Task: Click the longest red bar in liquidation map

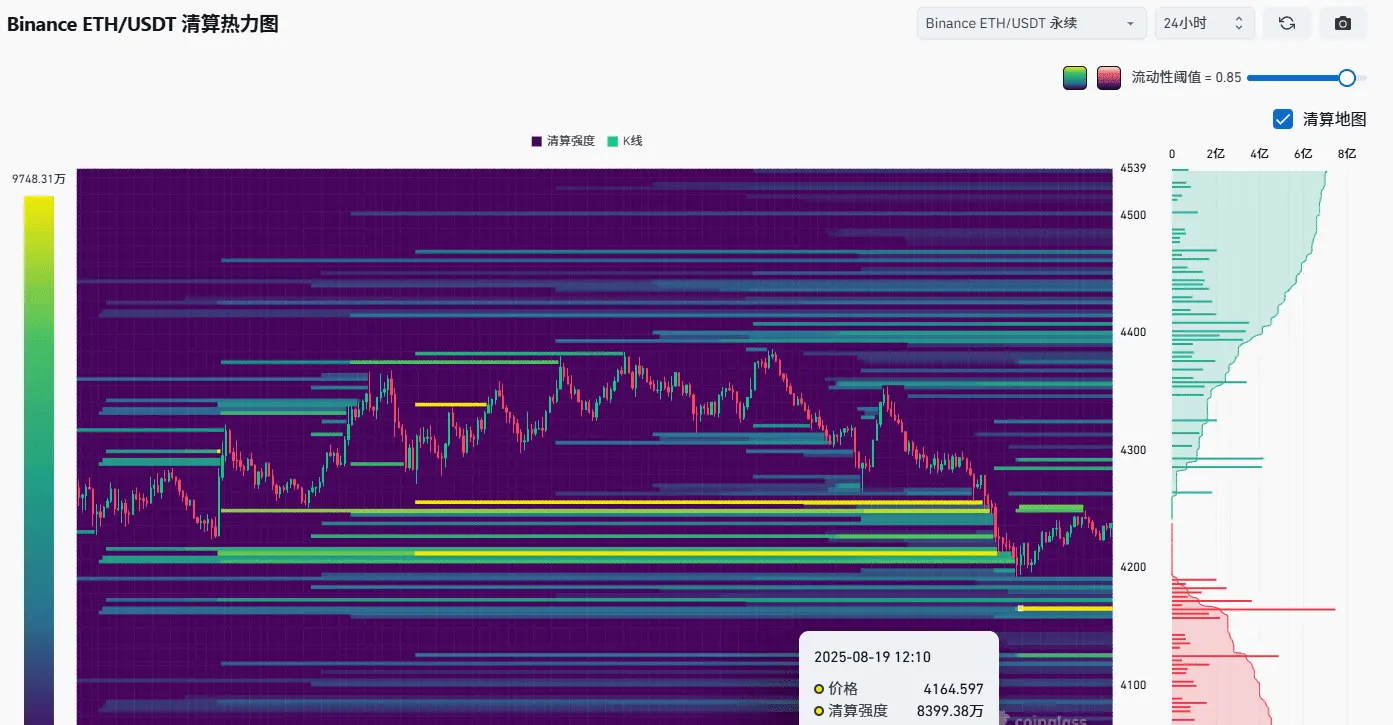Action: (1254, 609)
